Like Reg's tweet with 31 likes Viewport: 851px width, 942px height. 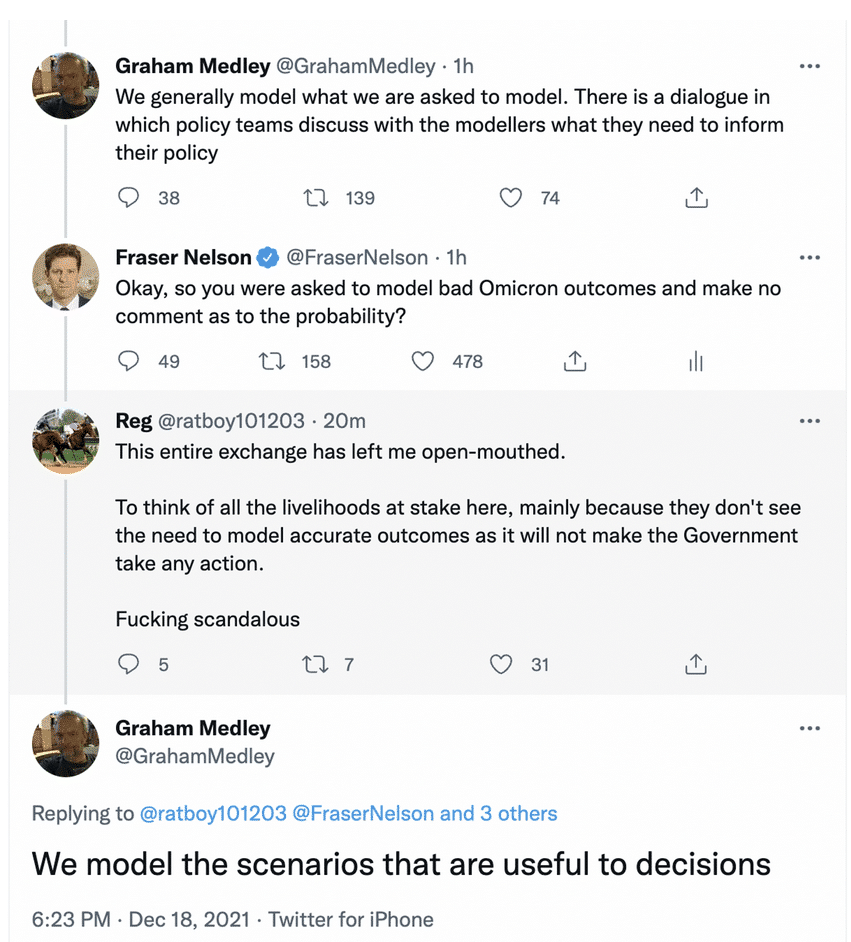tap(501, 664)
